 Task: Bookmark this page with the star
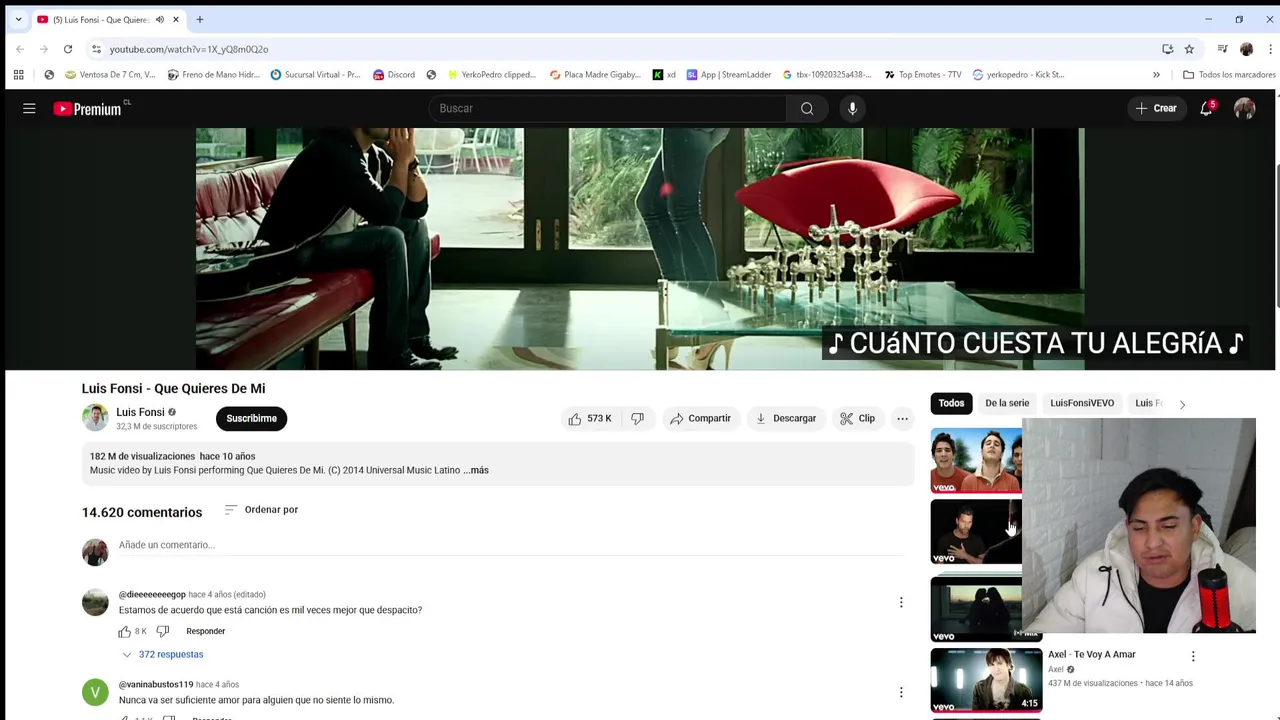(1189, 49)
